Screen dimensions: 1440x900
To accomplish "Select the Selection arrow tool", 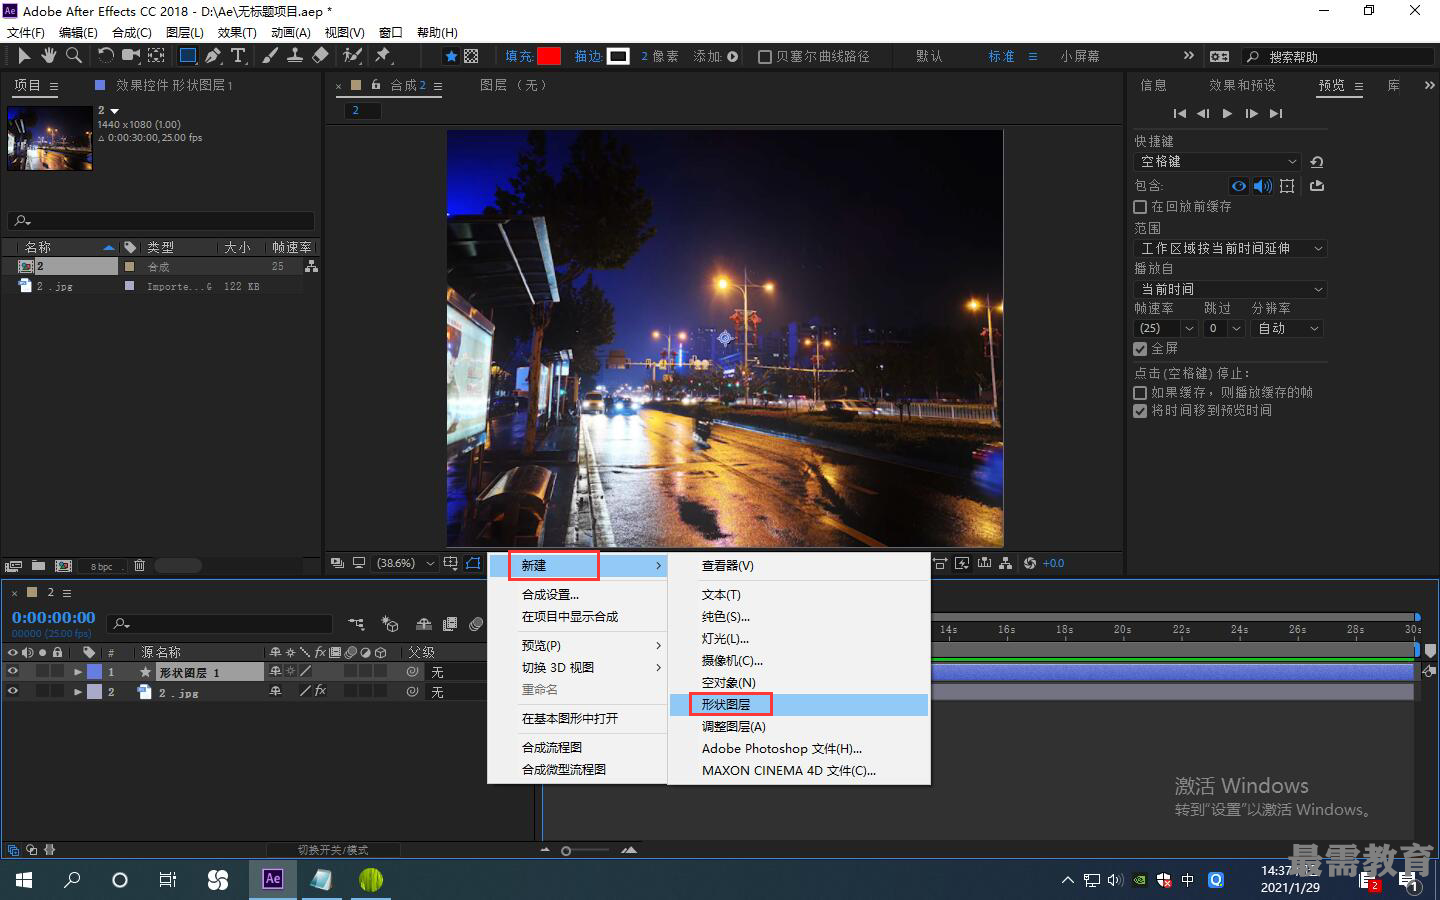I will 25,56.
